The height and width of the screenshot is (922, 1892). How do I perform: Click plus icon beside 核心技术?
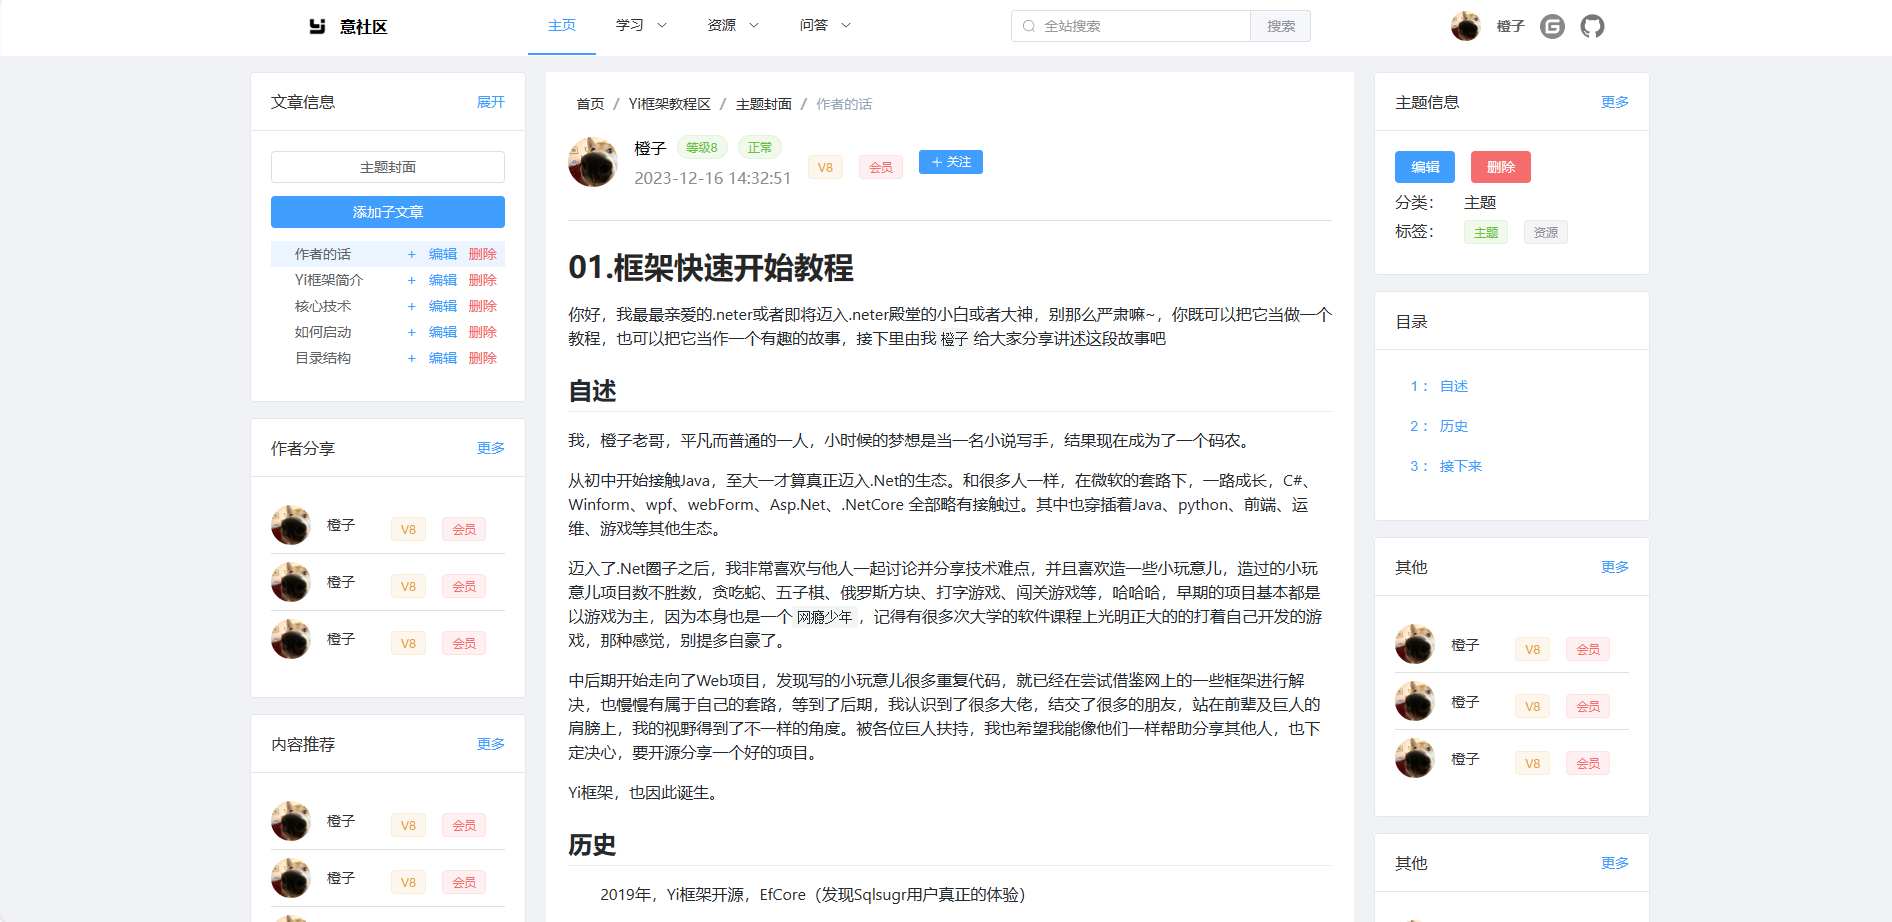click(x=411, y=307)
